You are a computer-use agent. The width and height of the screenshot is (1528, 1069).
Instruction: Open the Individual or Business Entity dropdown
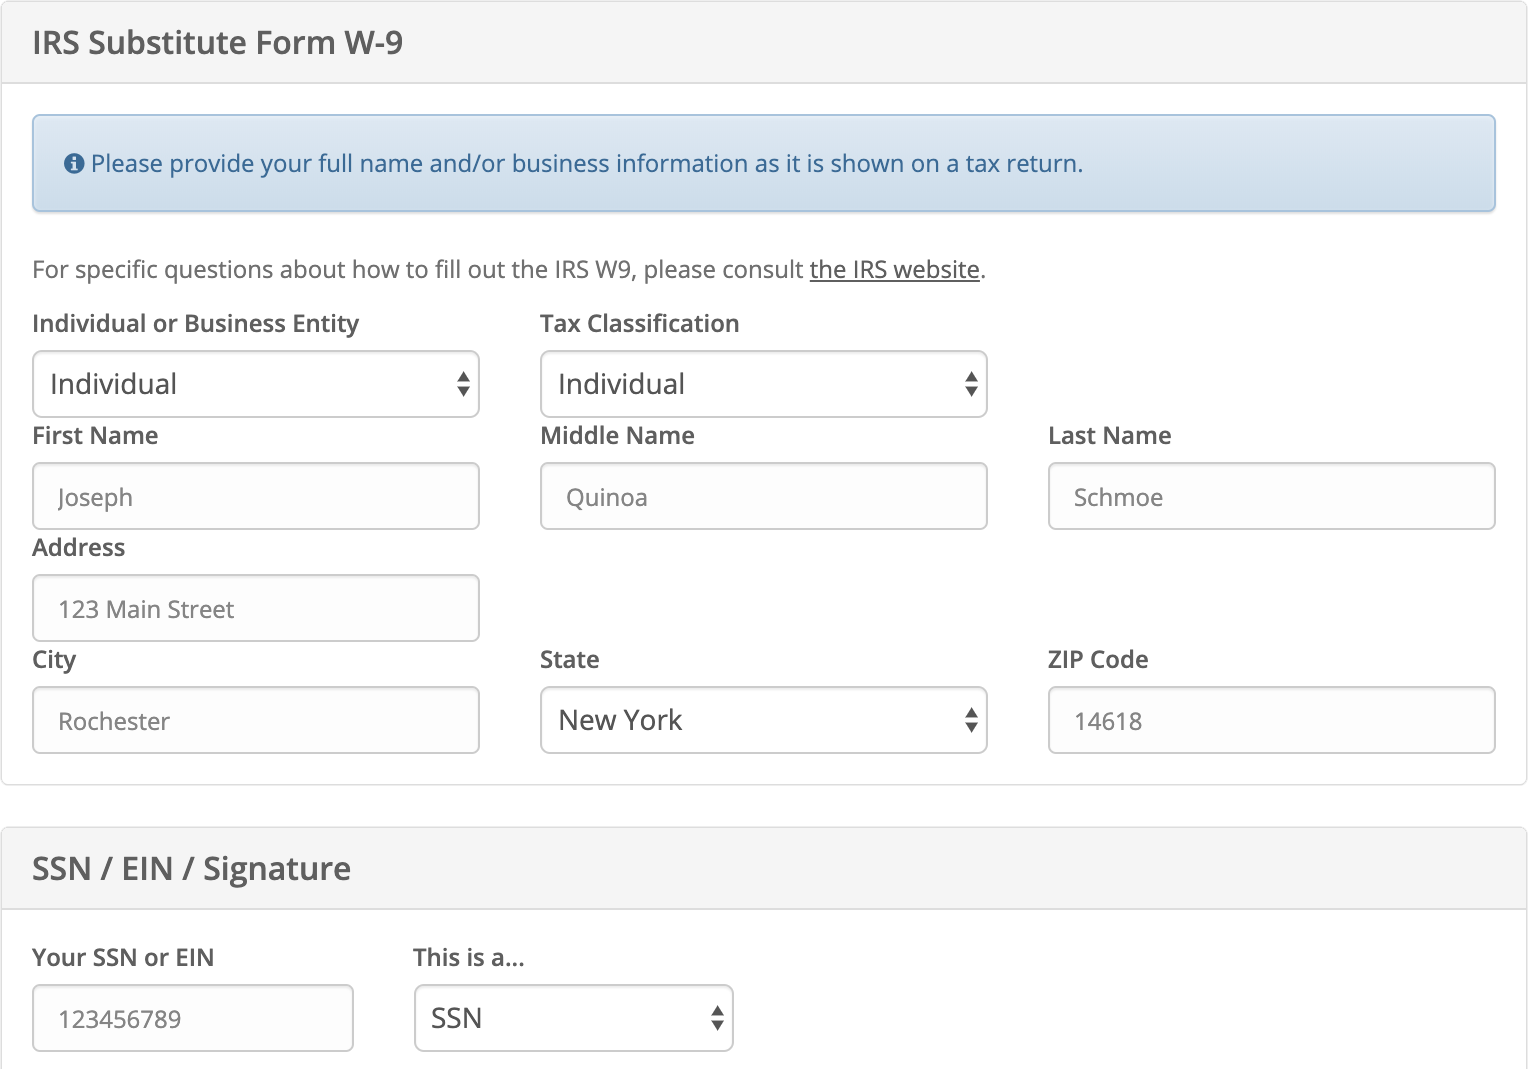click(x=256, y=384)
